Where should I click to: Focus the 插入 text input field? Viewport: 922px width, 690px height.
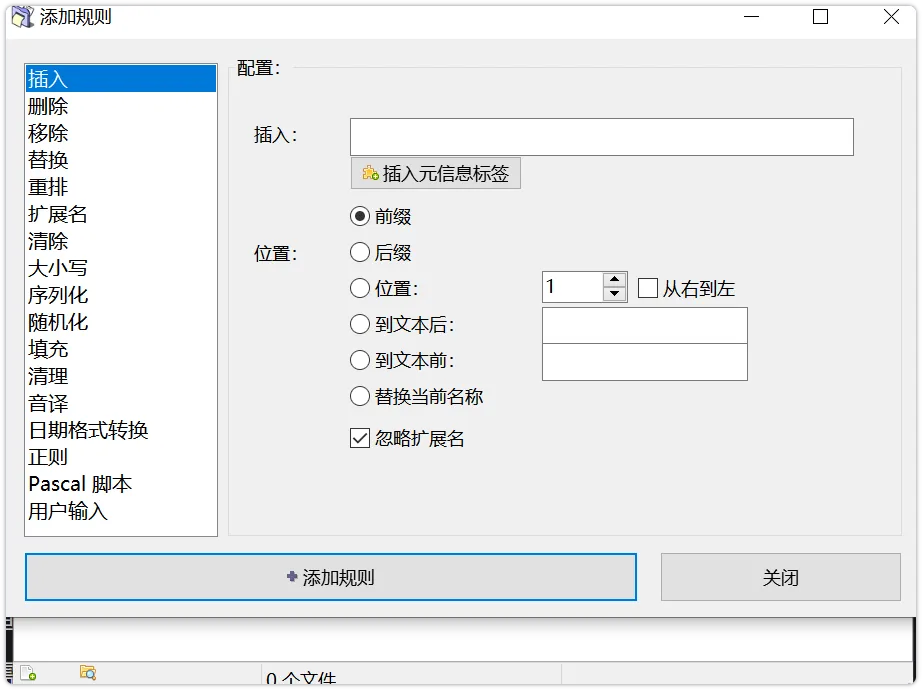pyautogui.click(x=602, y=137)
